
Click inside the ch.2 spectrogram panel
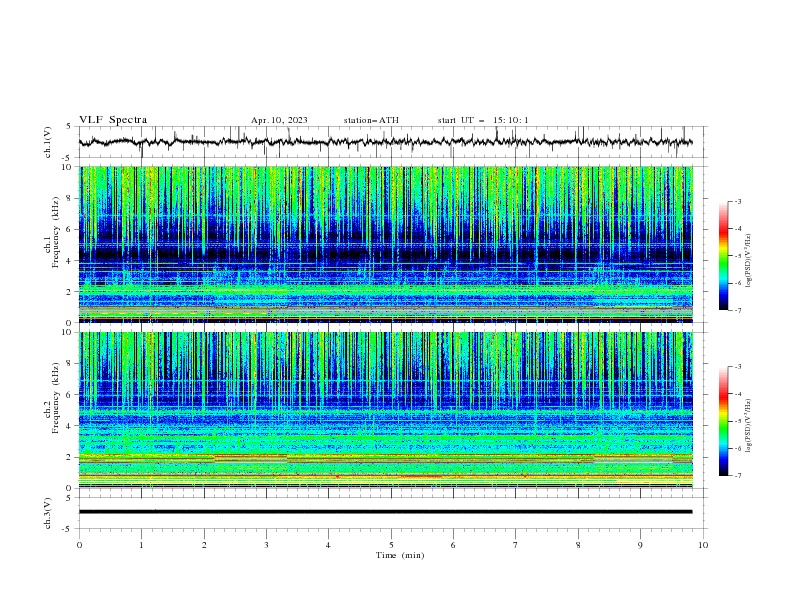(x=385, y=410)
